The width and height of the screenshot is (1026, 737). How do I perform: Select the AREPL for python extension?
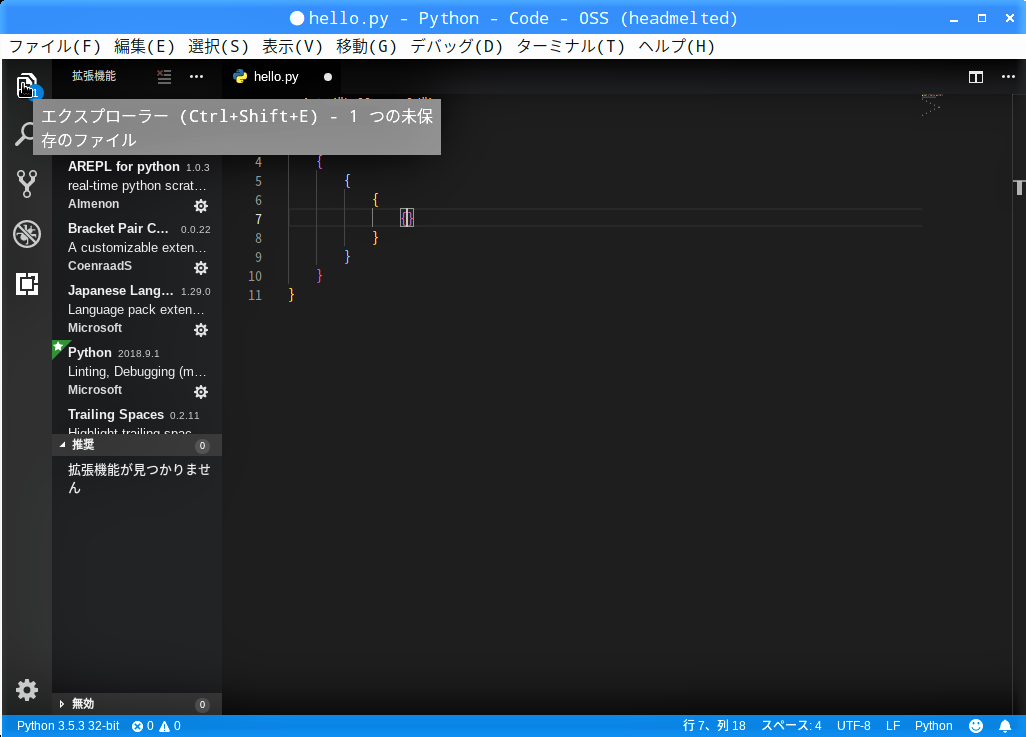(x=137, y=186)
